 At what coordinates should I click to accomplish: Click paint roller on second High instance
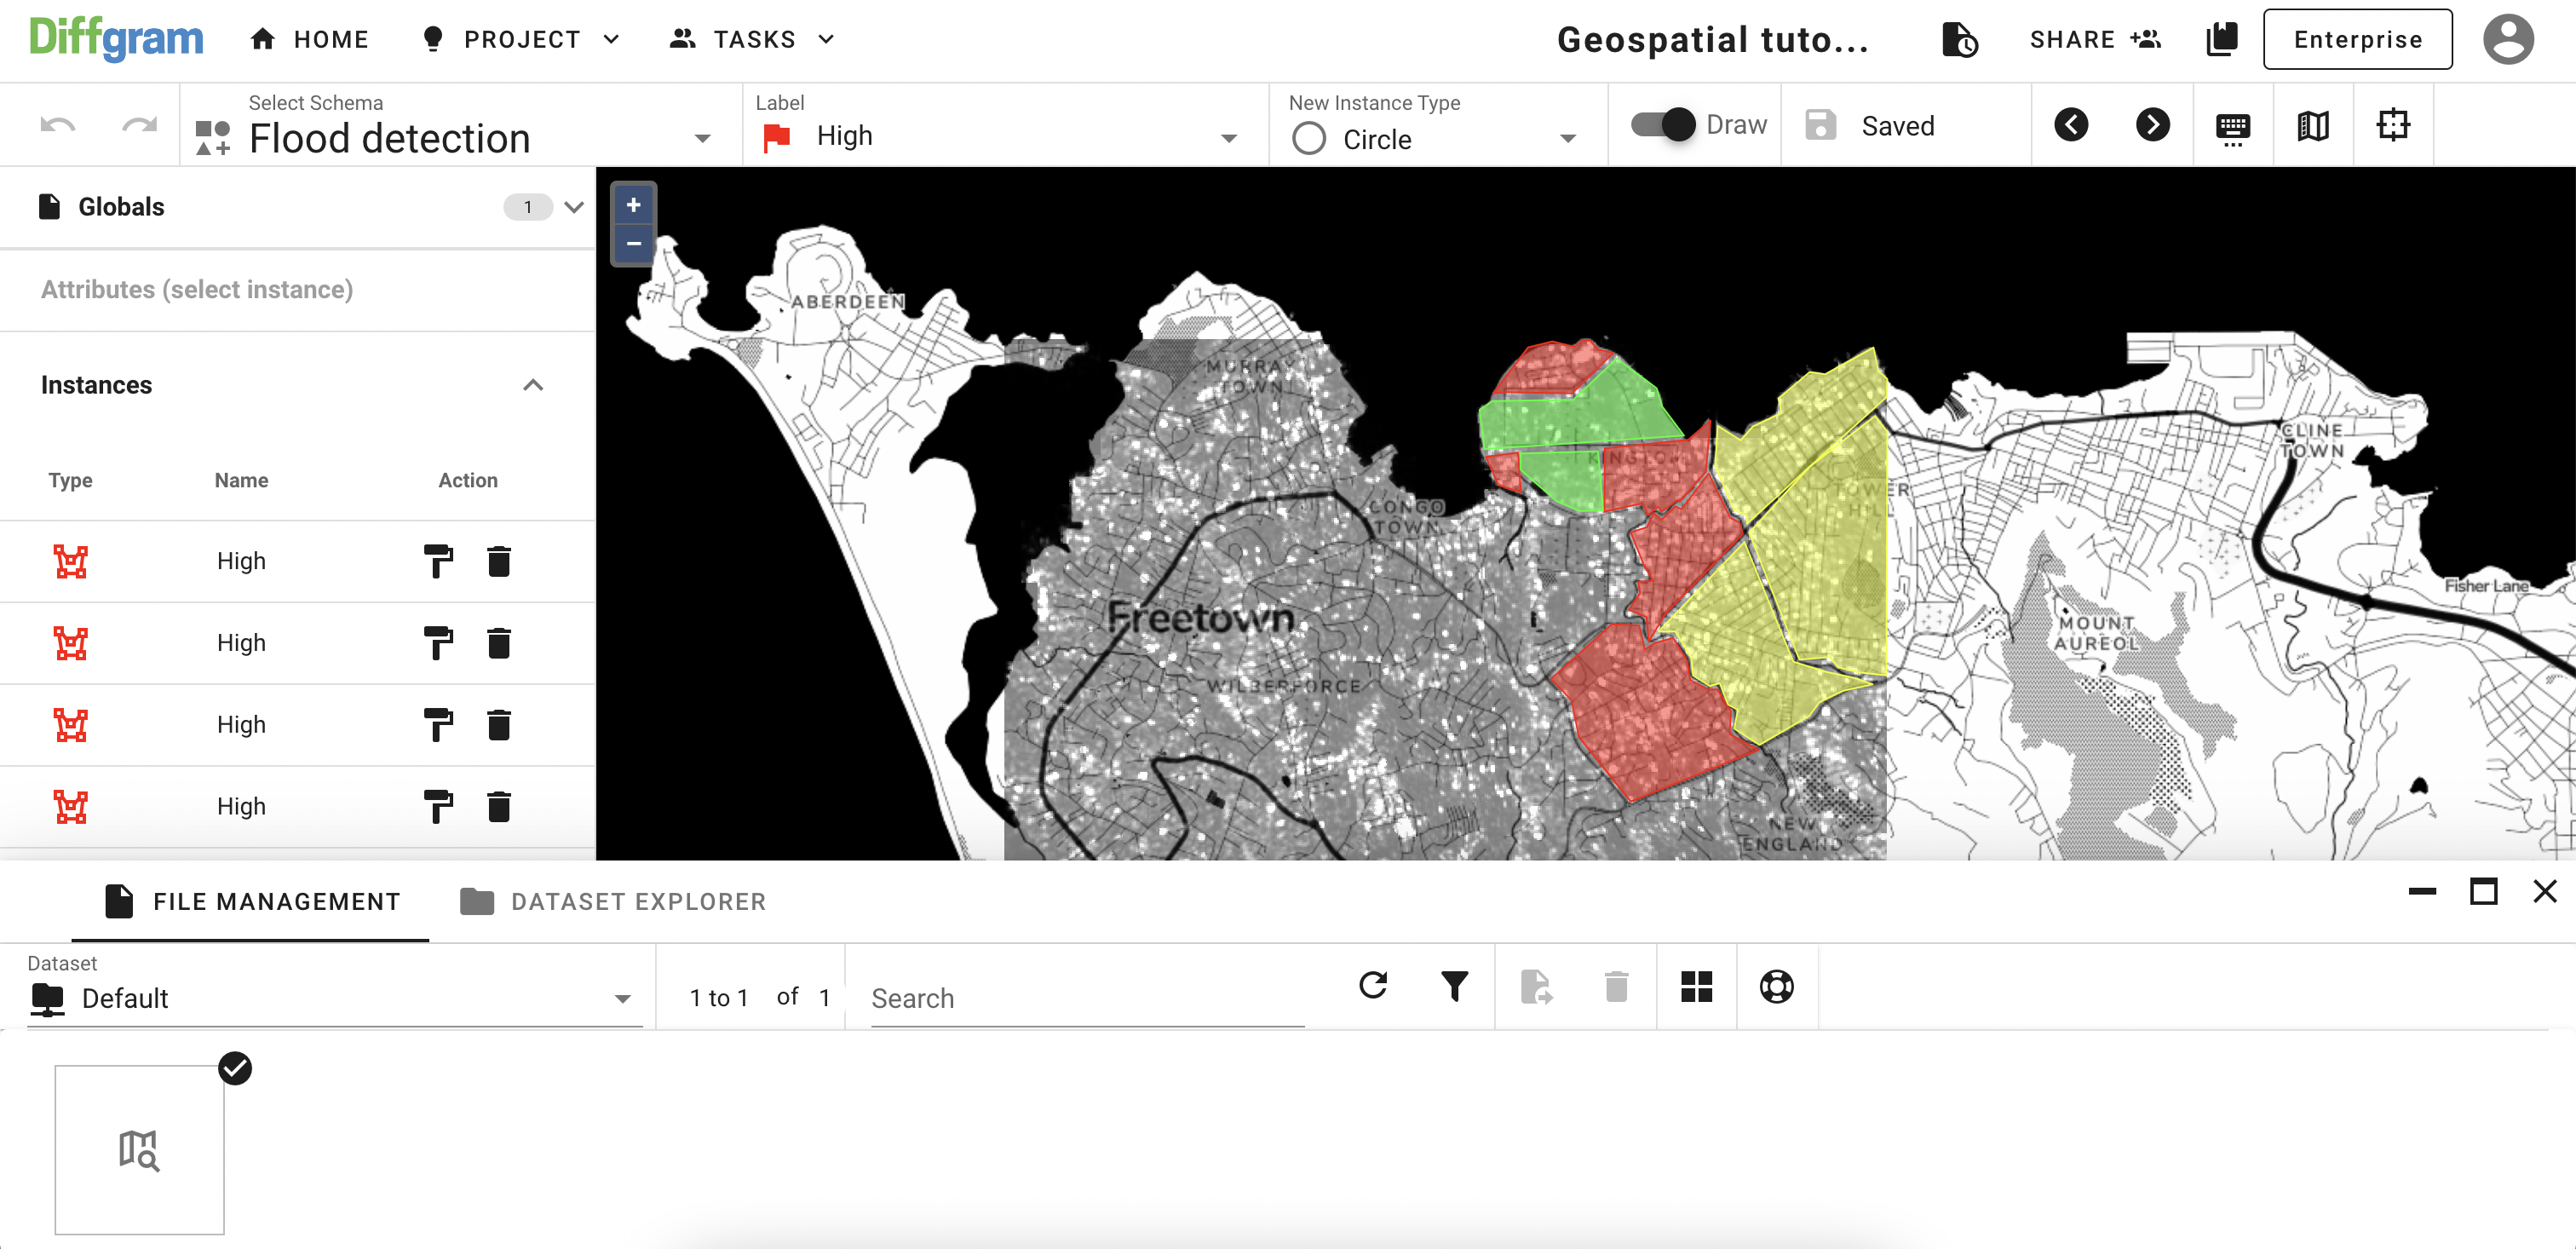(438, 643)
